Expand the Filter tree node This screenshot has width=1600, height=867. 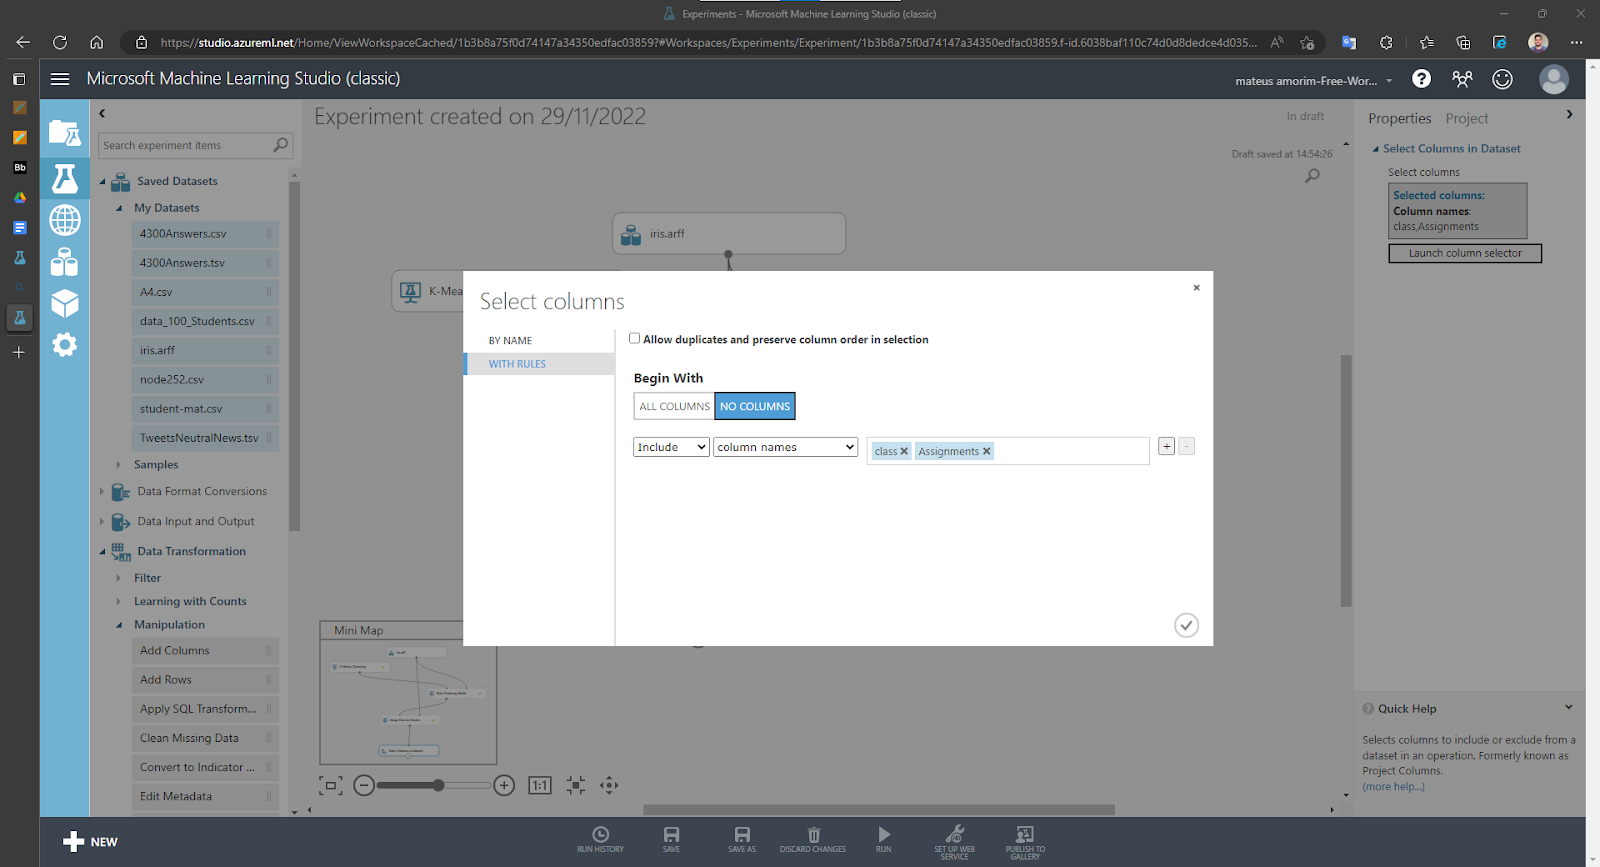(x=119, y=578)
